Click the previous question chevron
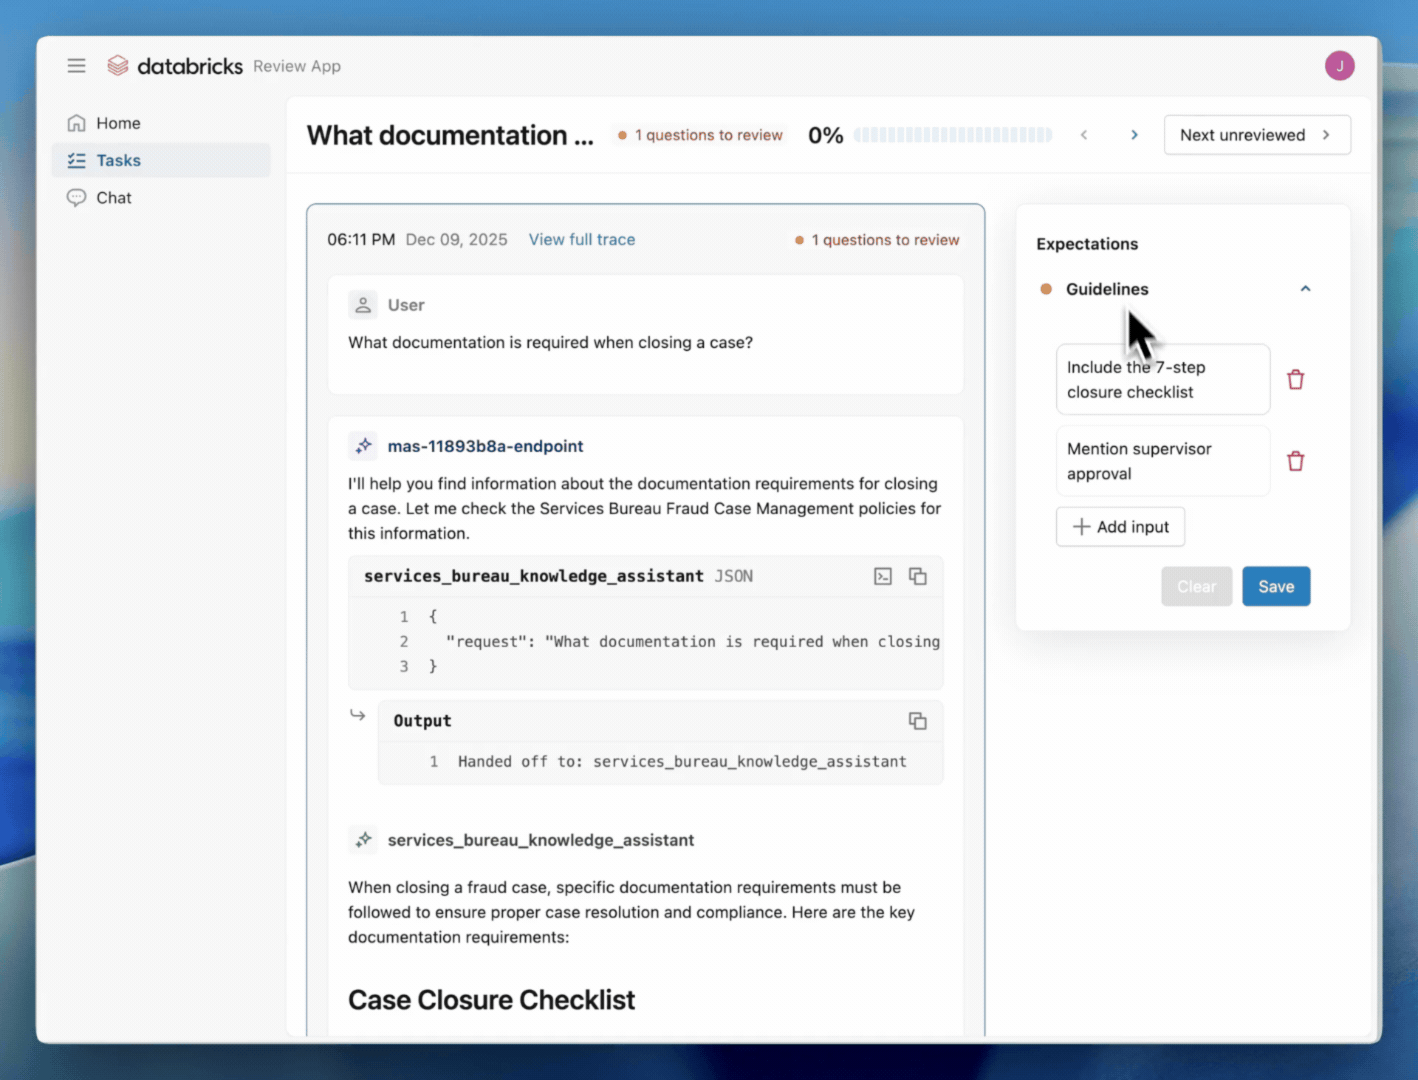The height and width of the screenshot is (1080, 1418). coord(1084,134)
